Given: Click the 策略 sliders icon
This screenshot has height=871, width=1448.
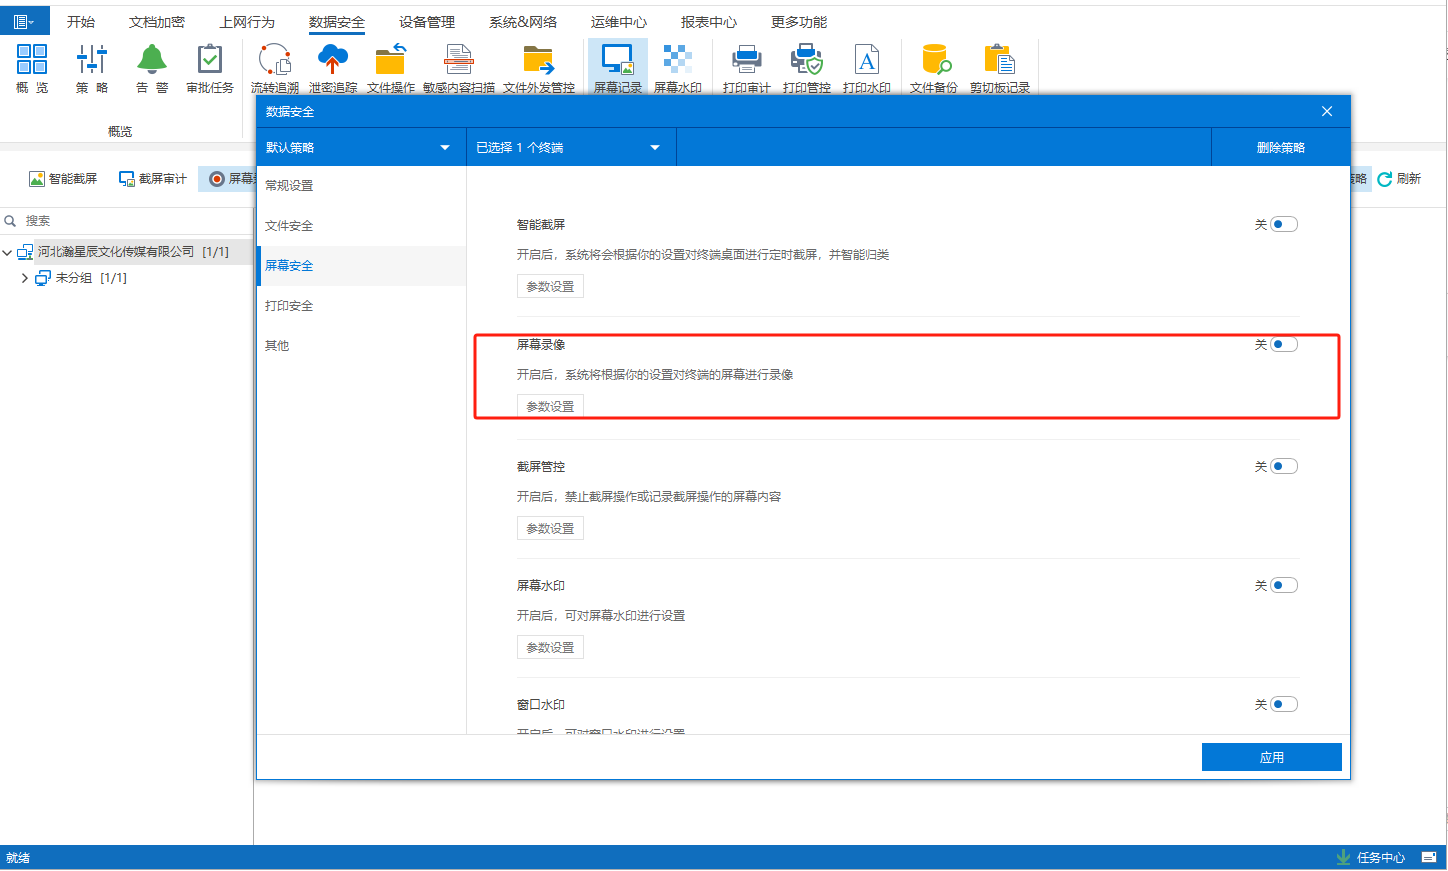Looking at the screenshot, I should click(x=92, y=62).
